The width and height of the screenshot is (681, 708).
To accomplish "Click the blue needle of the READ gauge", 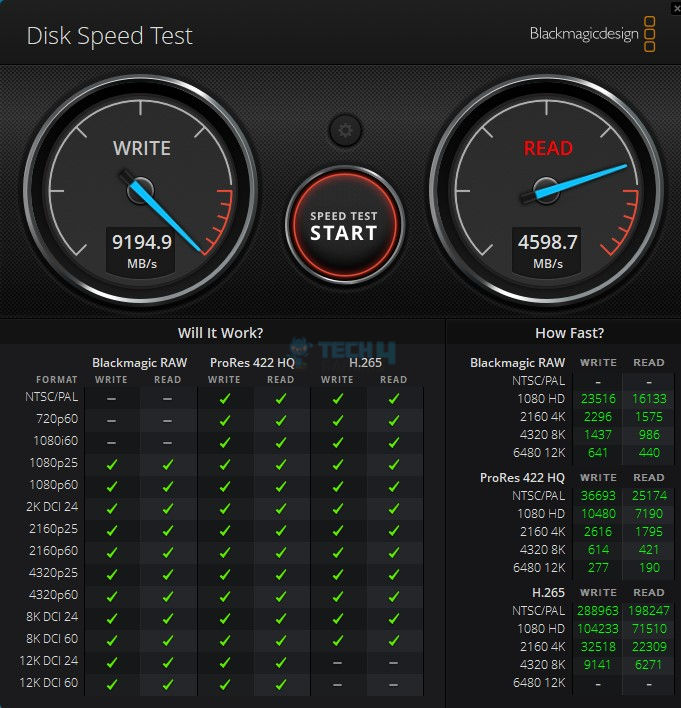I will click(583, 180).
